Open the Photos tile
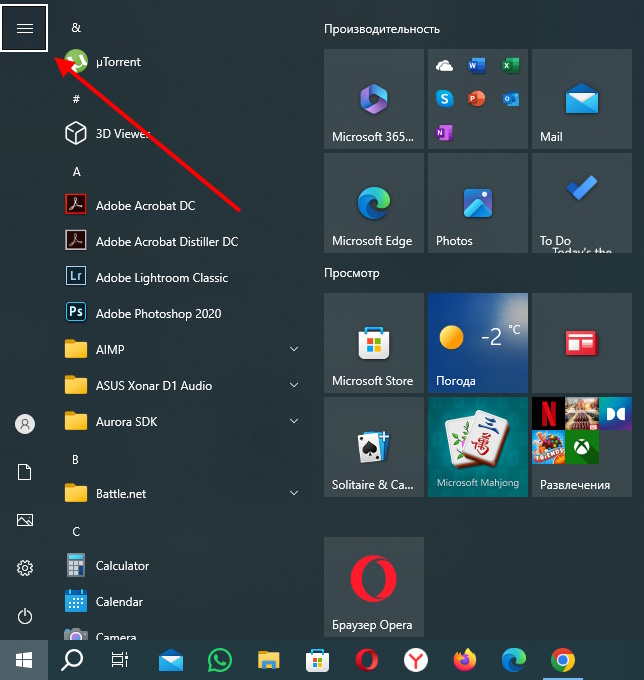Viewport: 644px width, 680px height. click(x=477, y=203)
